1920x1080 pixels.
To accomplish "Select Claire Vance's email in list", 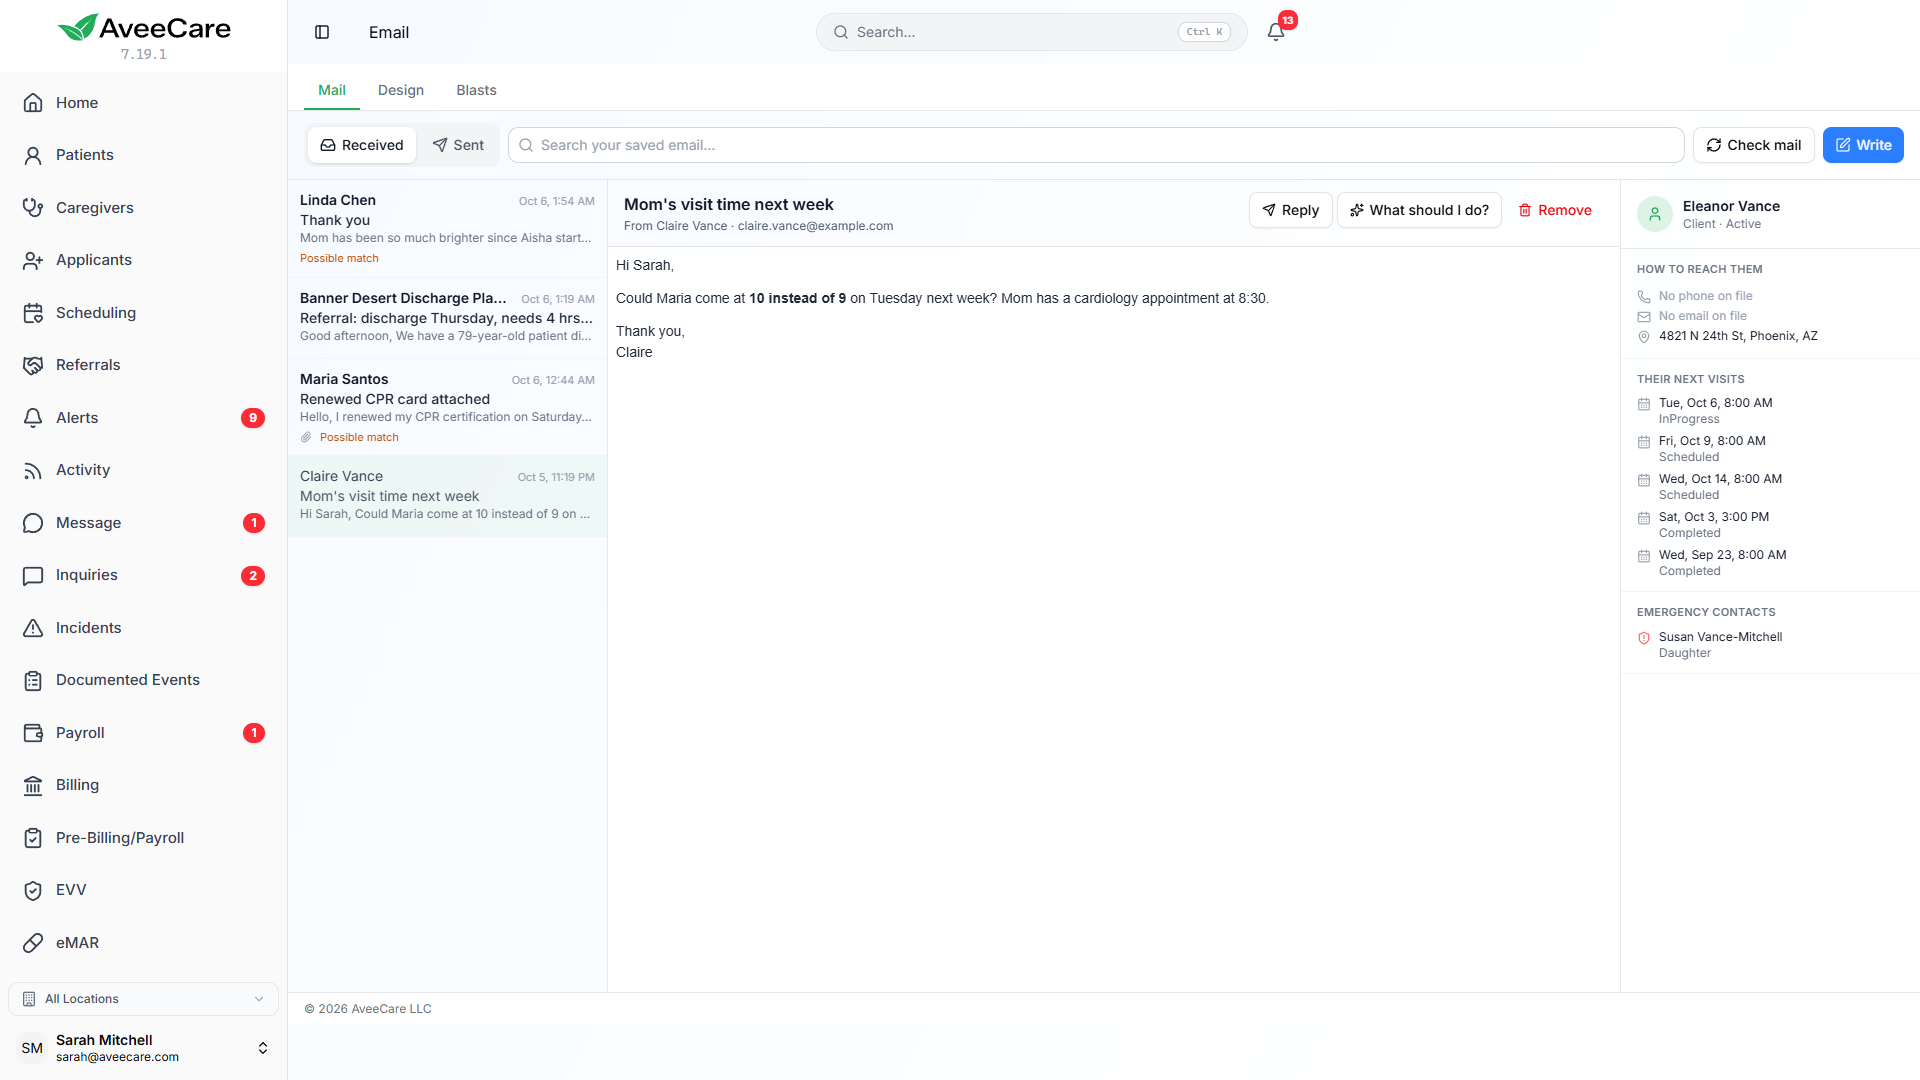I will coord(447,496).
